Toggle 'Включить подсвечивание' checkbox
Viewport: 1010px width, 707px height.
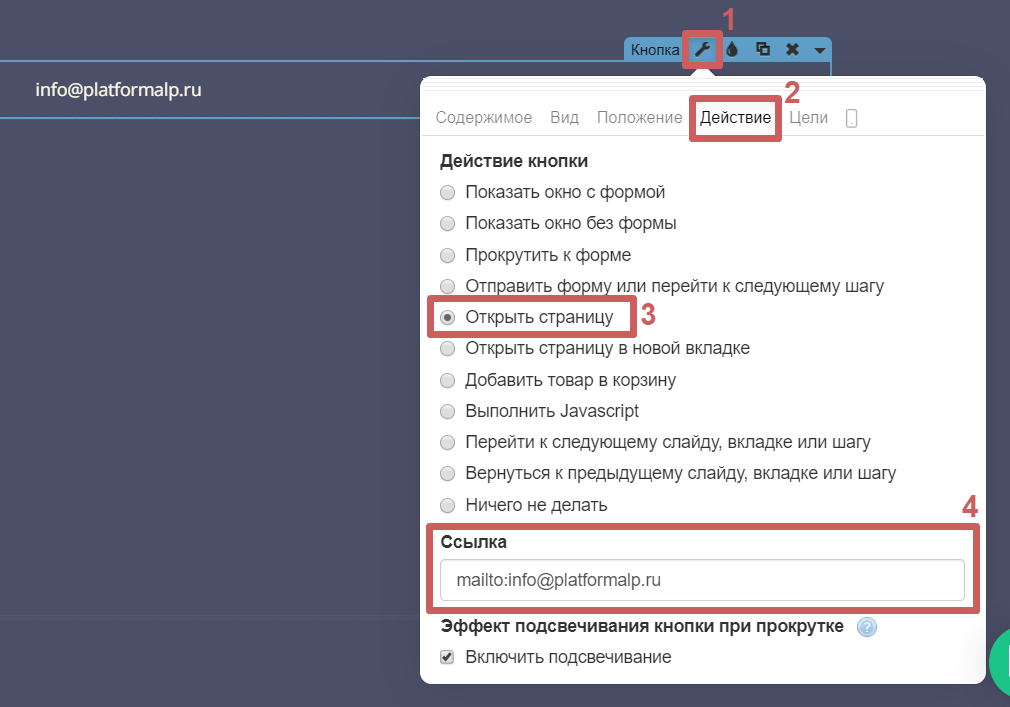pos(448,657)
